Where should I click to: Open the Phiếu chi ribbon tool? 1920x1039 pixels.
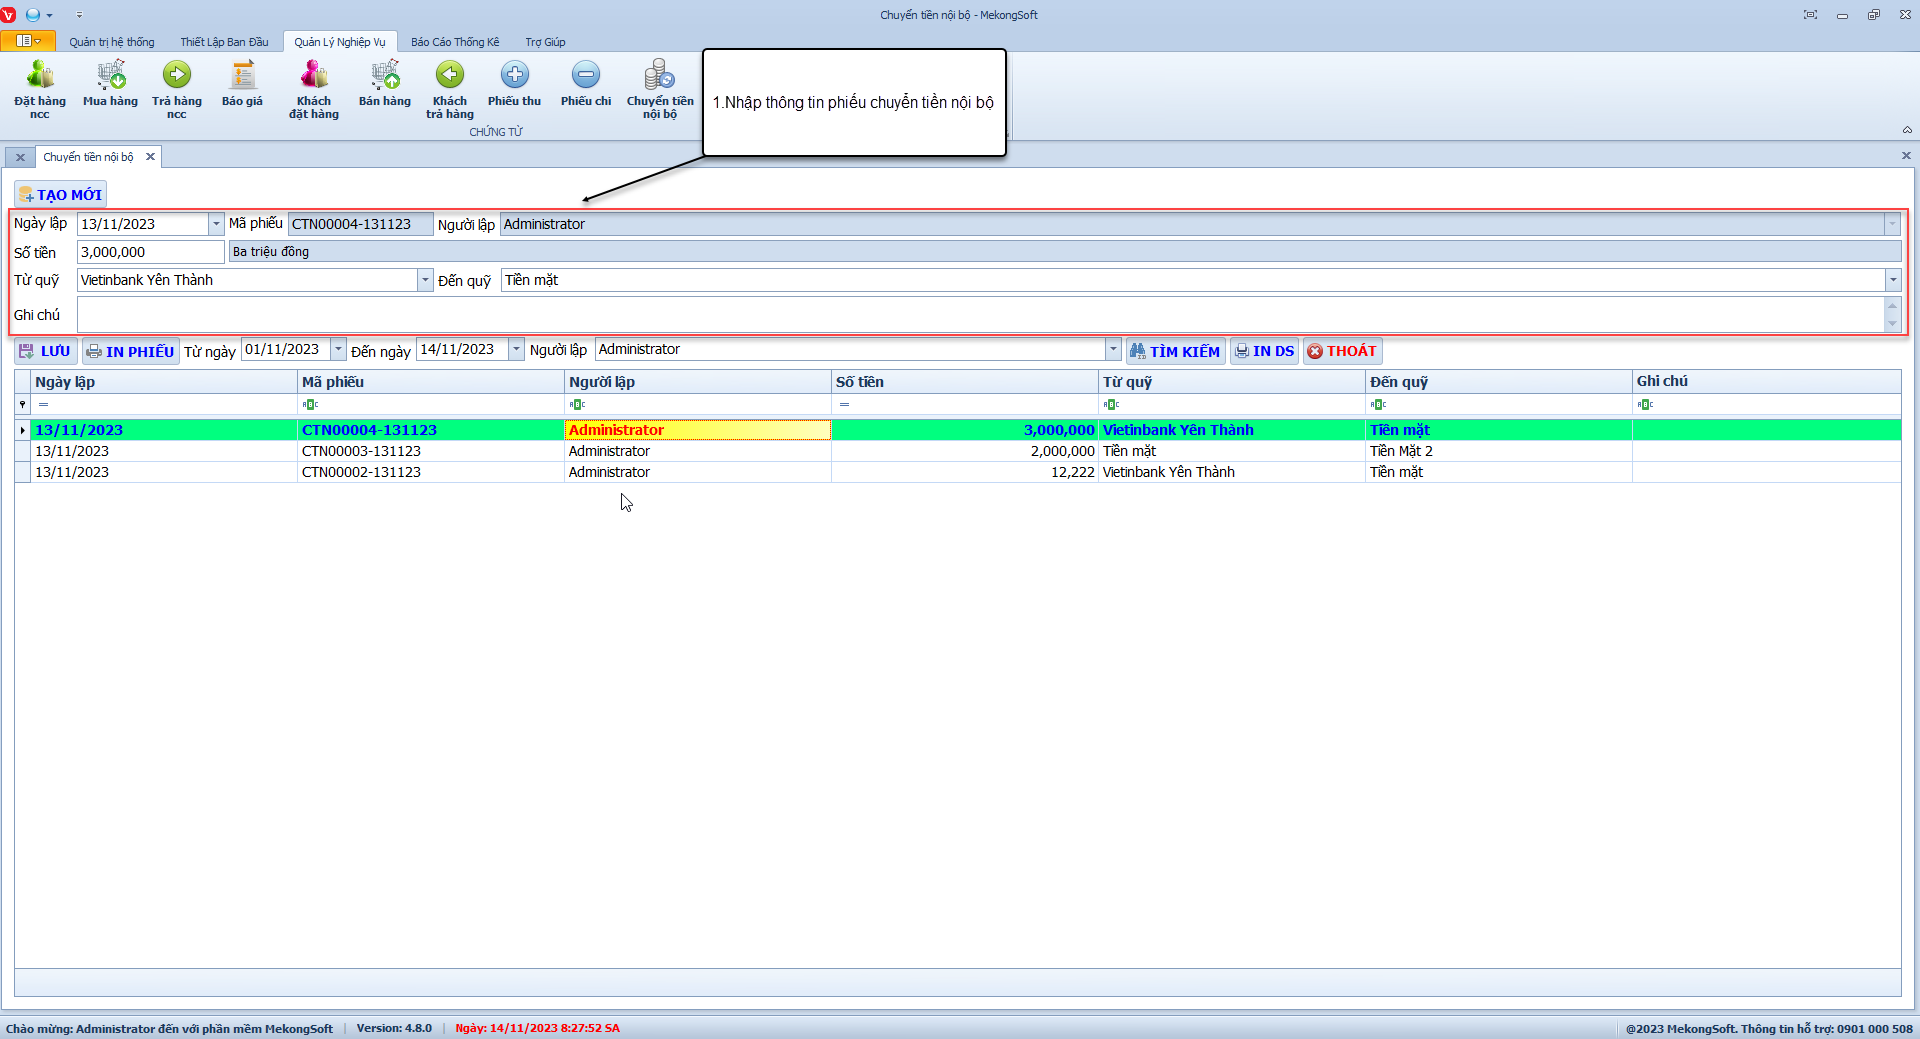tap(586, 84)
